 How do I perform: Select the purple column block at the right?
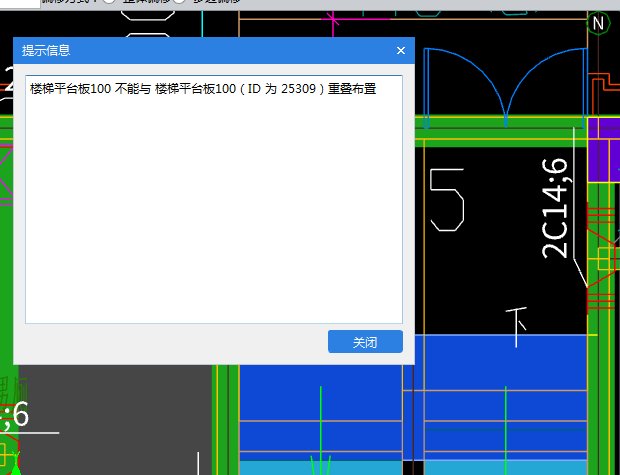(x=603, y=150)
